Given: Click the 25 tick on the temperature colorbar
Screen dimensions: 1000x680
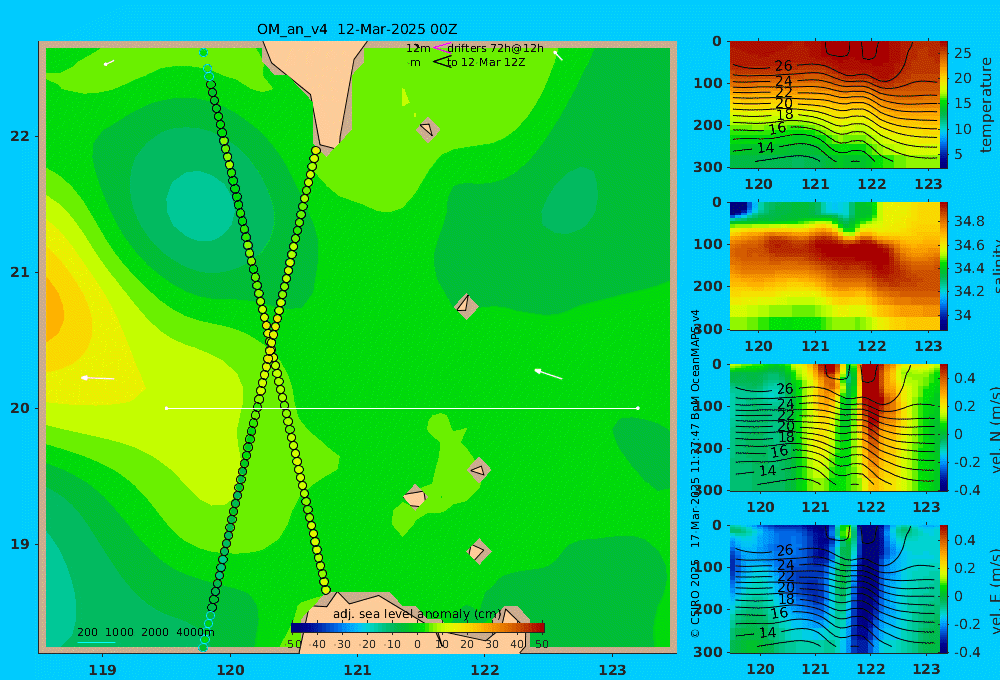Looking at the screenshot, I should click(x=963, y=54).
